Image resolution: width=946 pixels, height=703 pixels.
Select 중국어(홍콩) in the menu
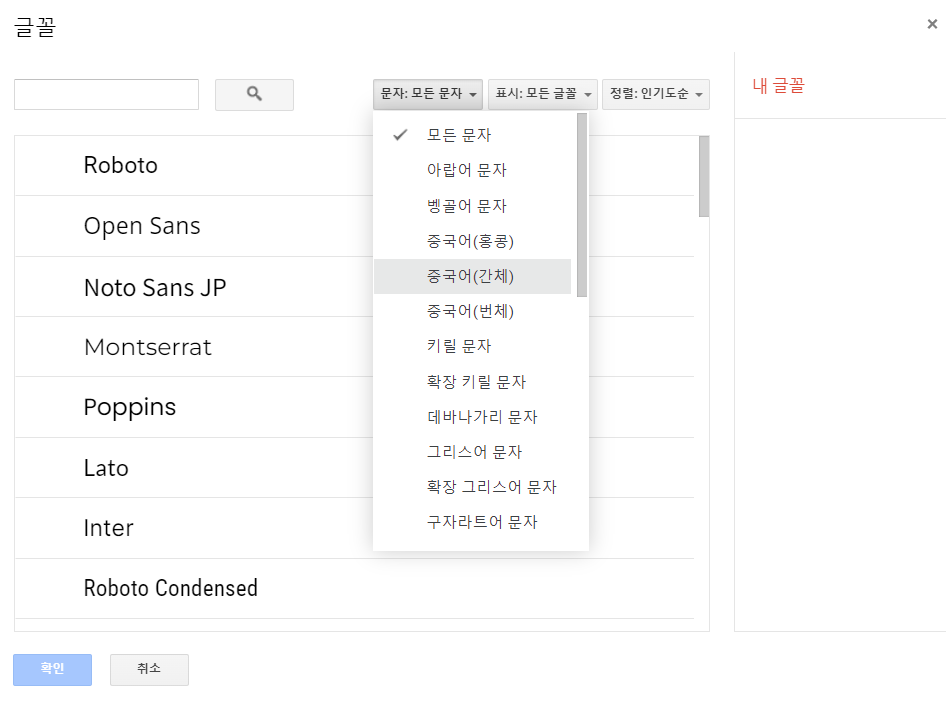point(472,241)
